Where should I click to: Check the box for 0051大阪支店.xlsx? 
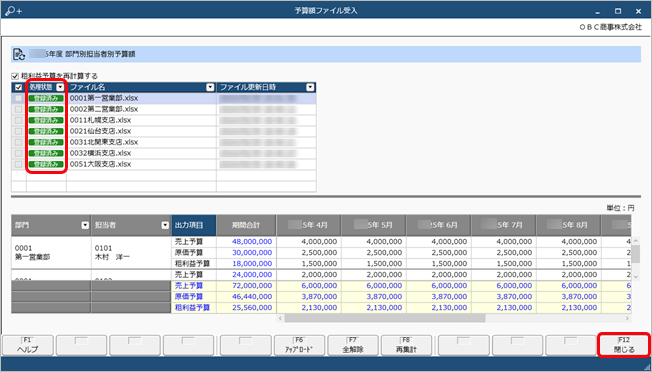click(18, 164)
